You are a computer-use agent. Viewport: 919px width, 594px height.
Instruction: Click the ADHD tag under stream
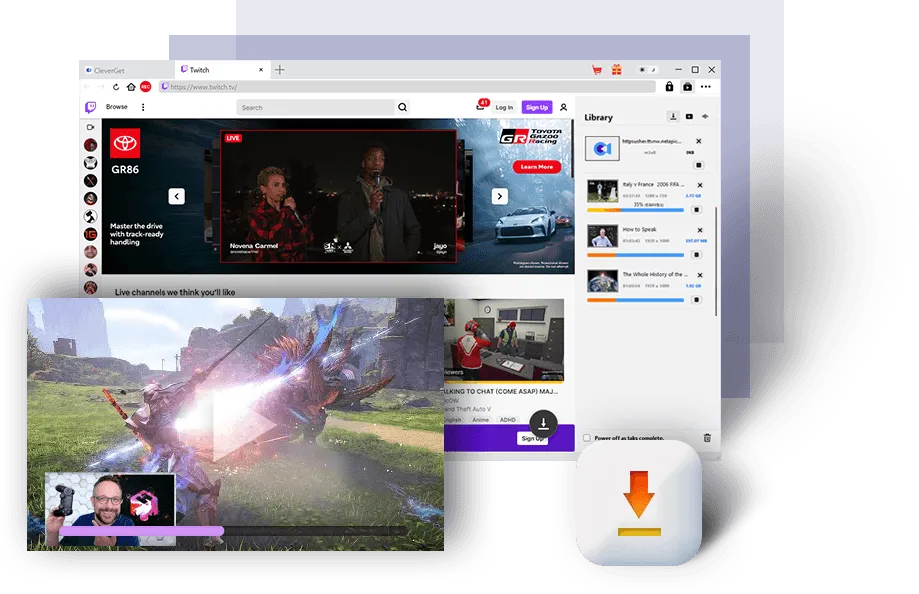(x=508, y=420)
